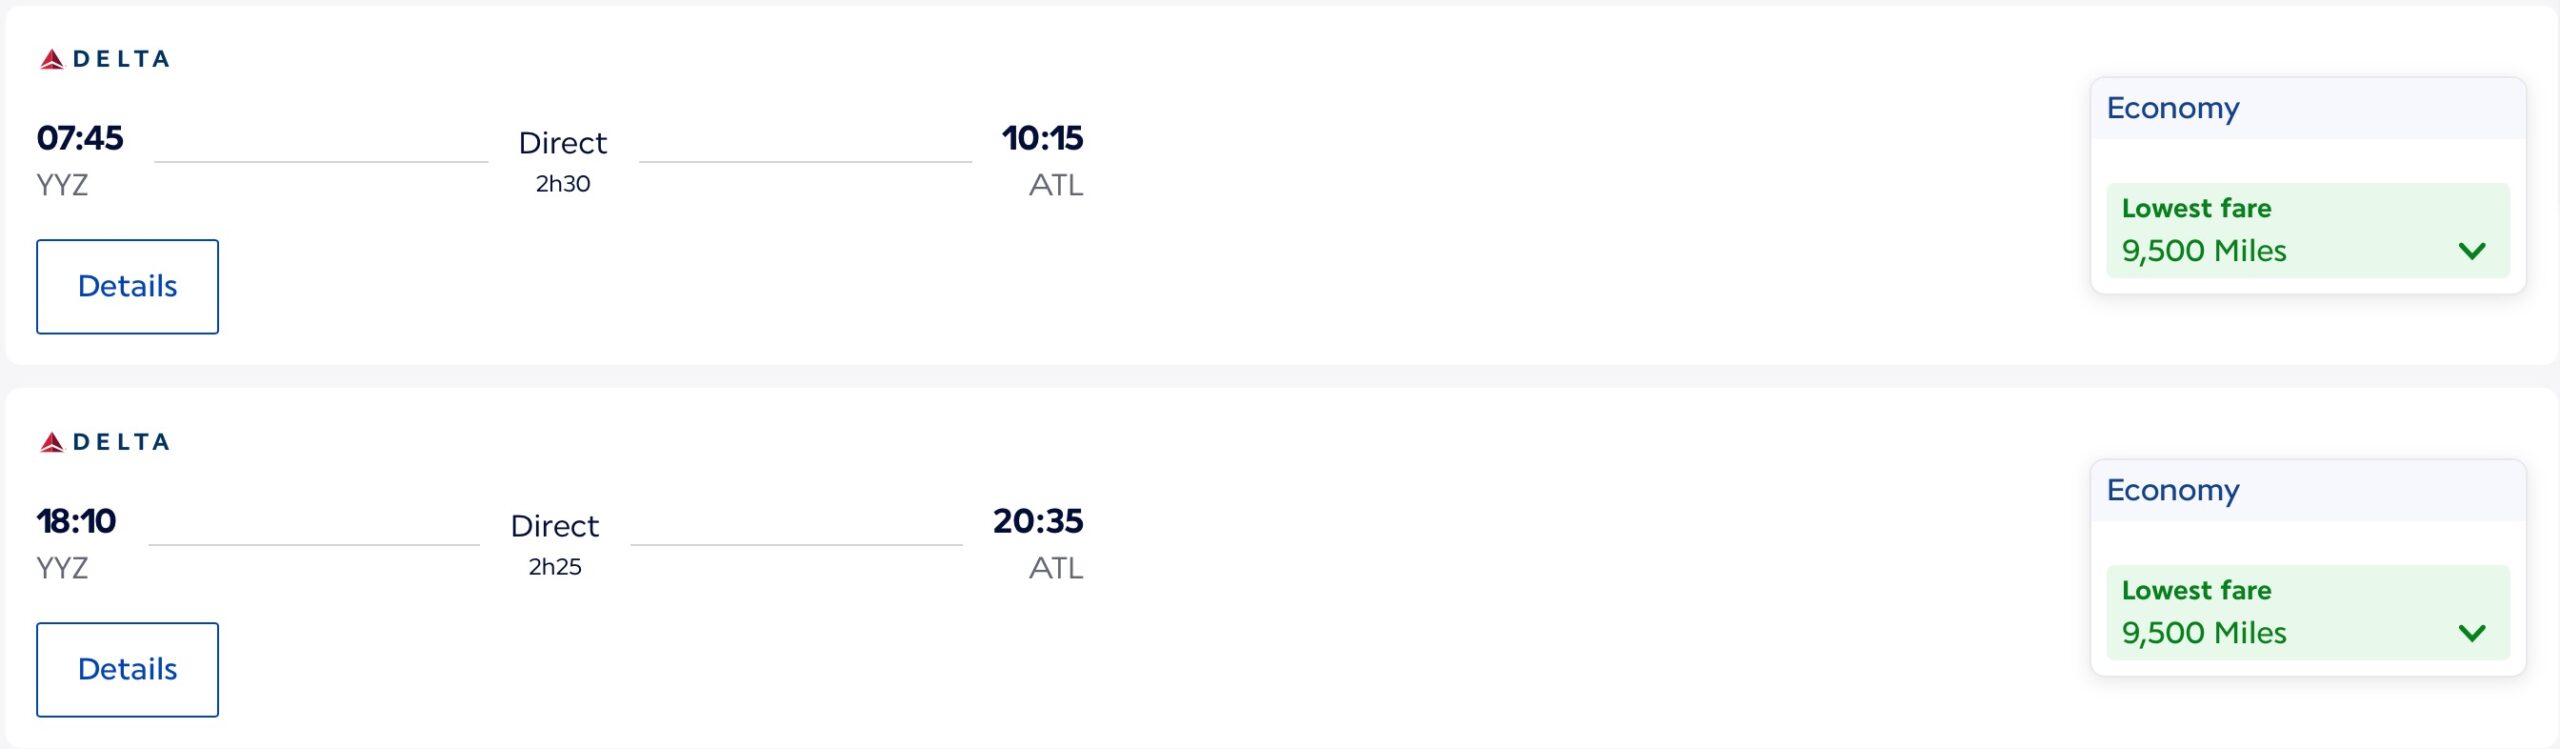
Task: Click the Direct label above 2h30
Action: pos(562,143)
